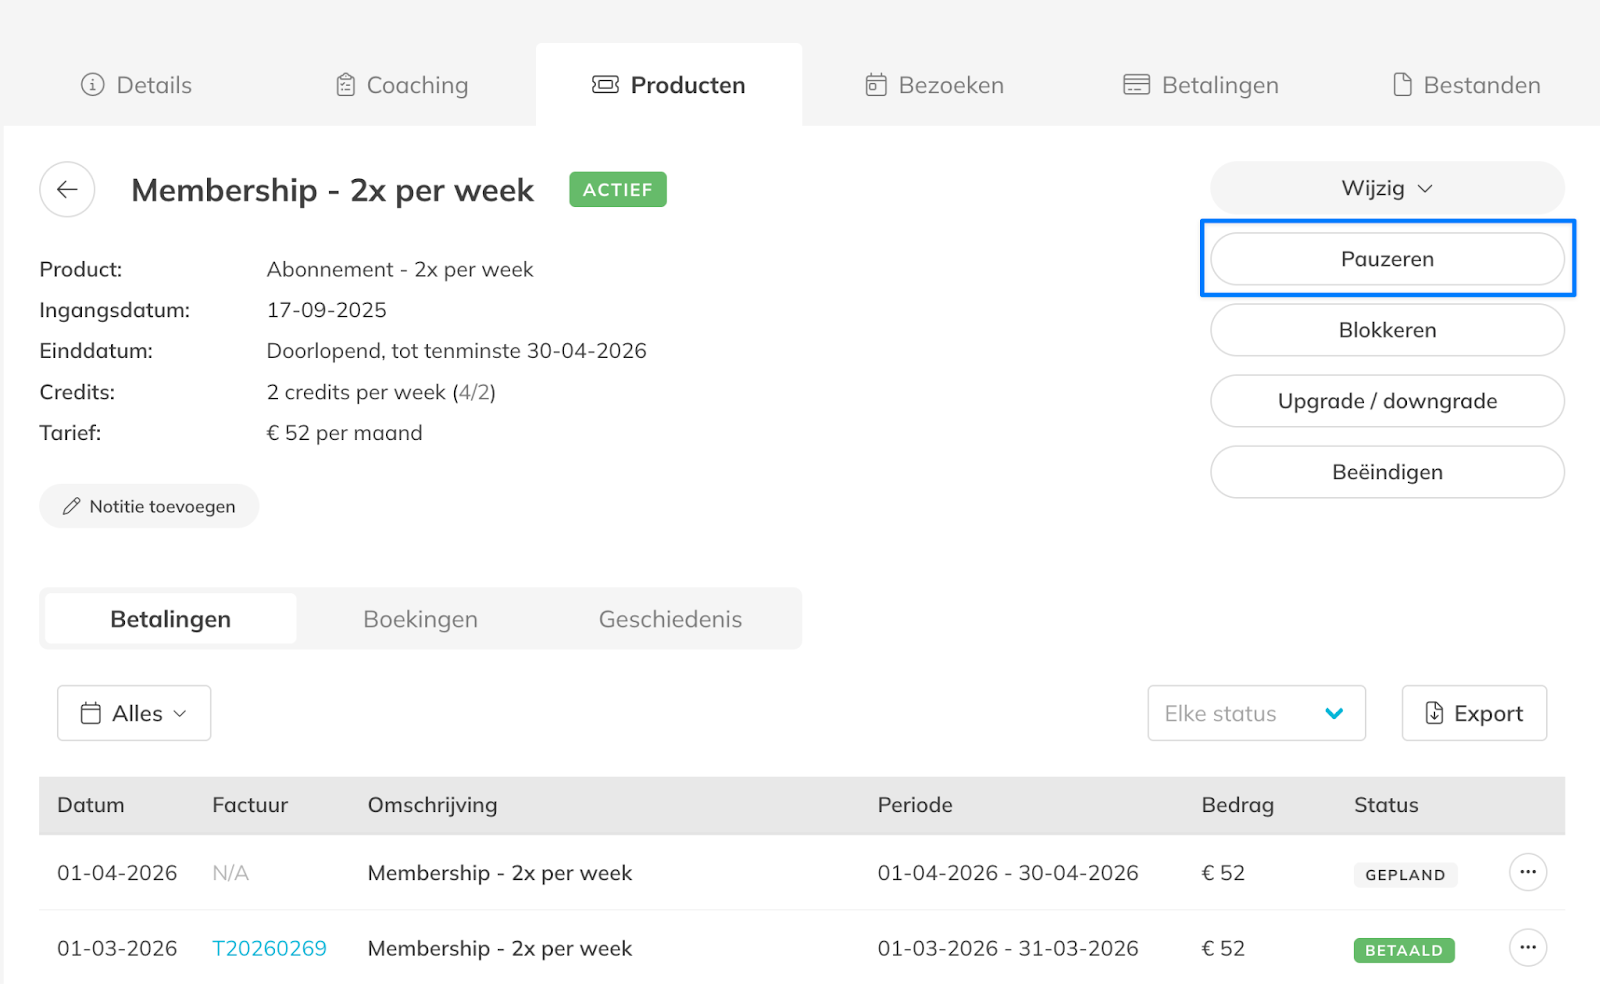Go to the Bestanden tab
The width and height of the screenshot is (1600, 984).
[1466, 85]
